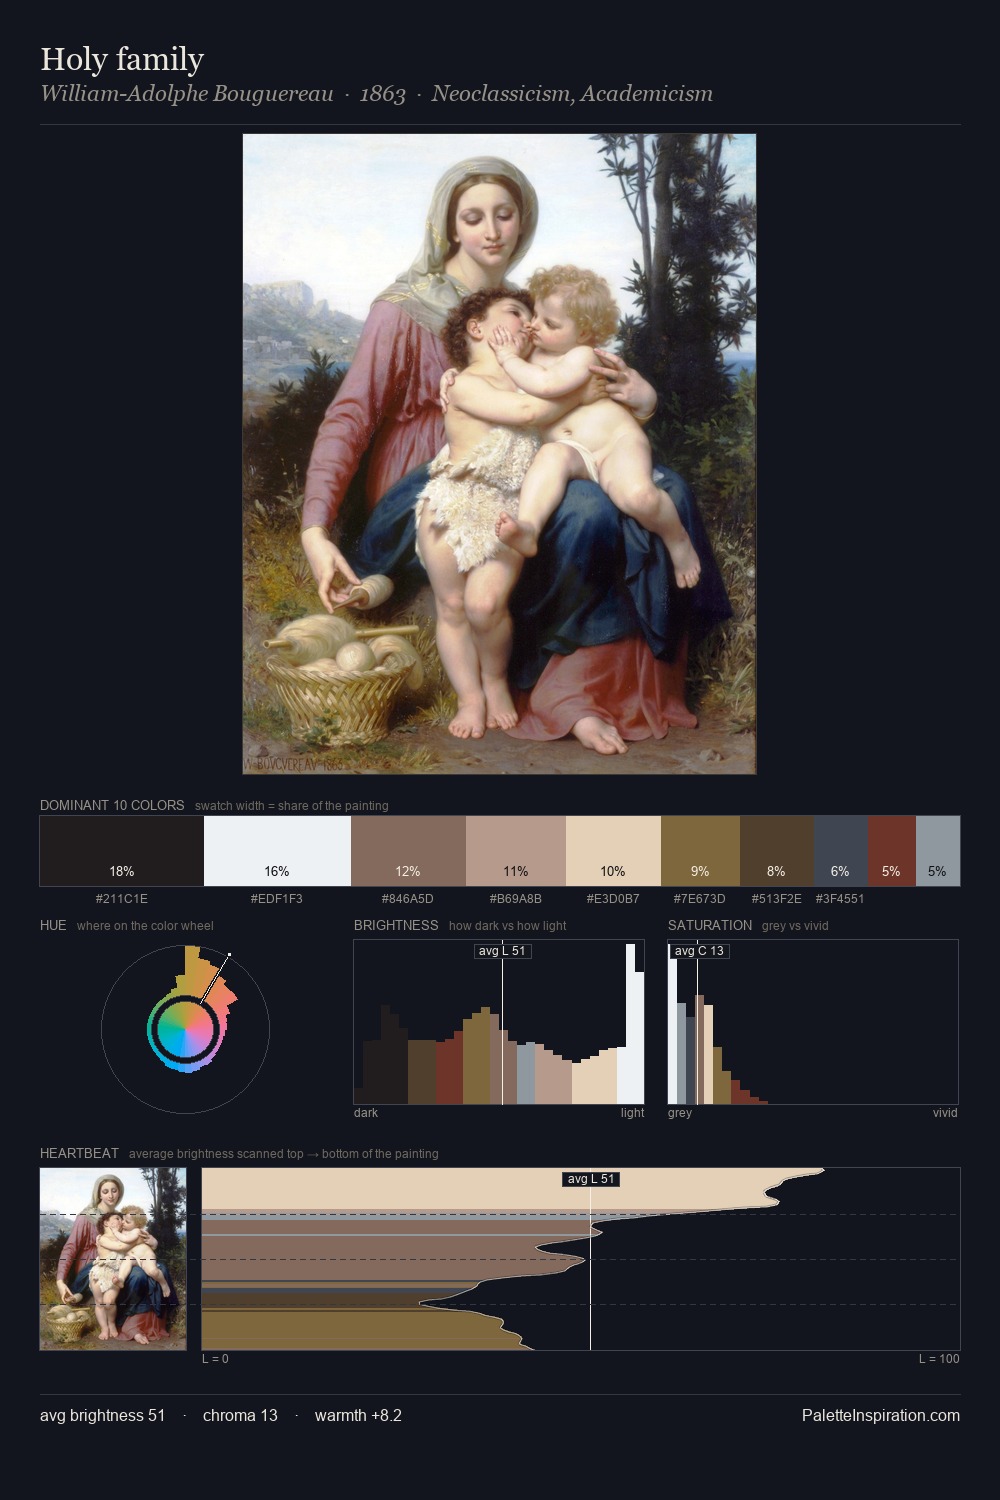Screen dimensions: 1000x1500
Task: Pick the 6% slate blue-grey swatch
Action: 840,851
